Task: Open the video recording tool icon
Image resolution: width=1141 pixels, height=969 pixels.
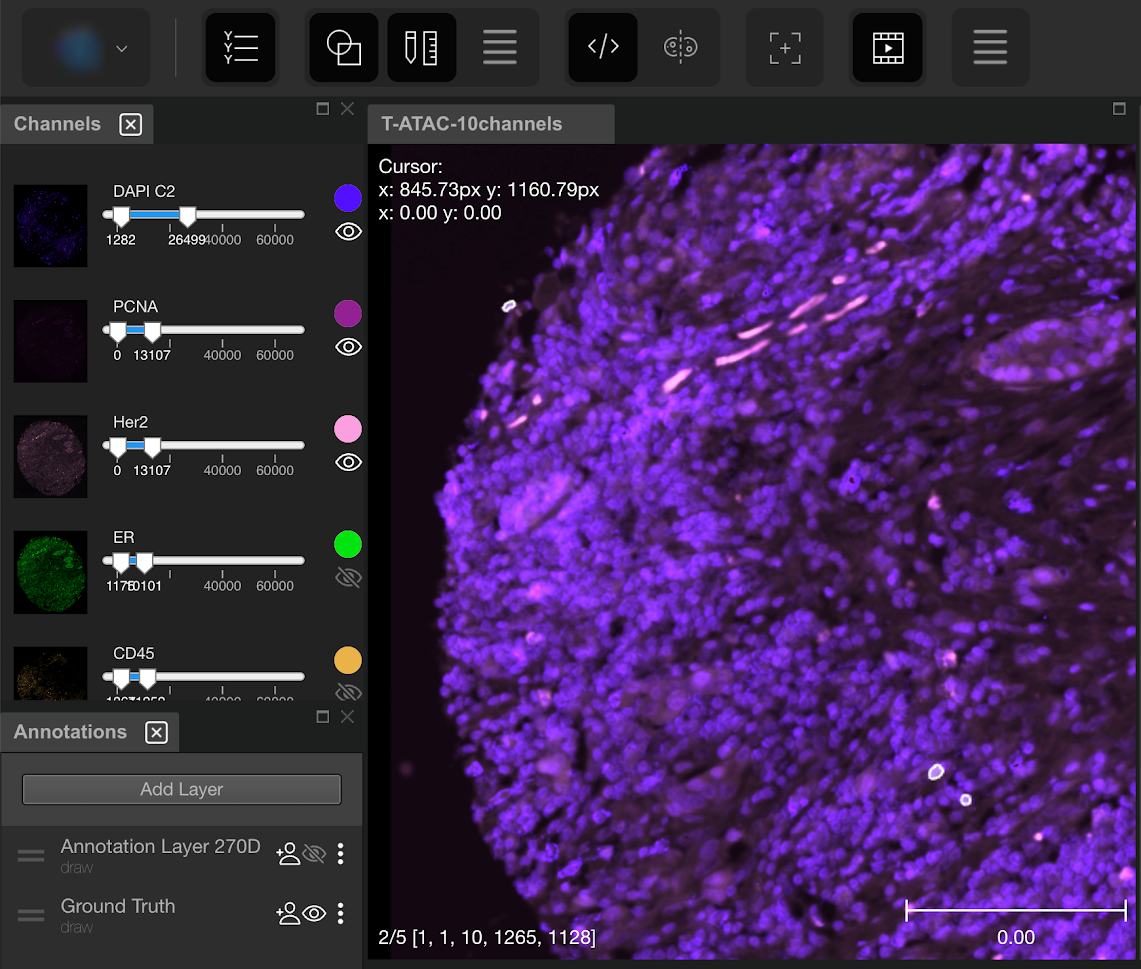Action: pyautogui.click(x=887, y=47)
